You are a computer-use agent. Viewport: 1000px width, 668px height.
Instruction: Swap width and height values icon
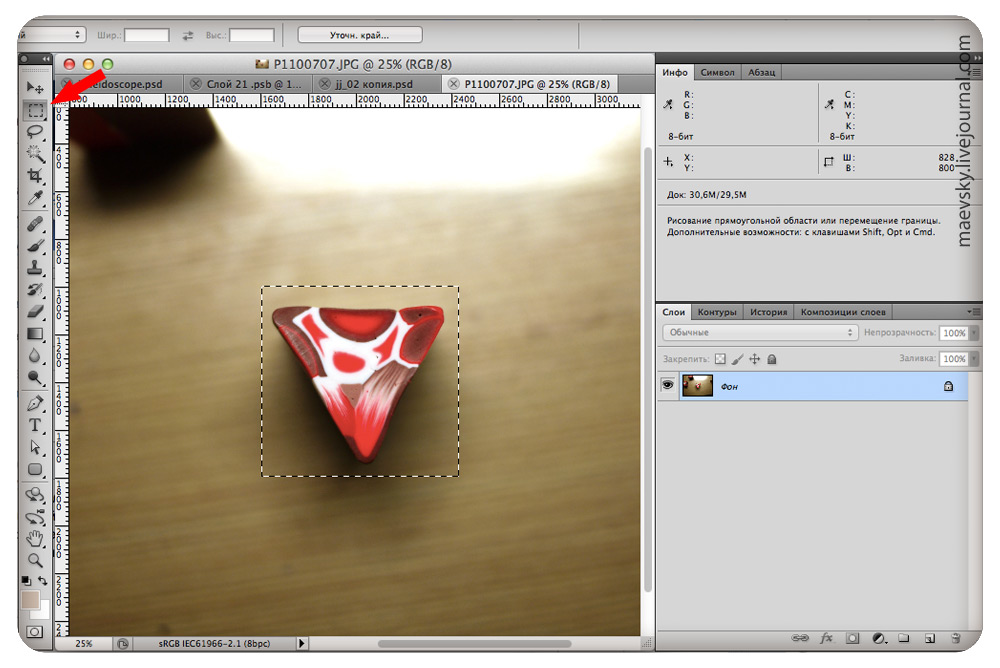(188, 36)
